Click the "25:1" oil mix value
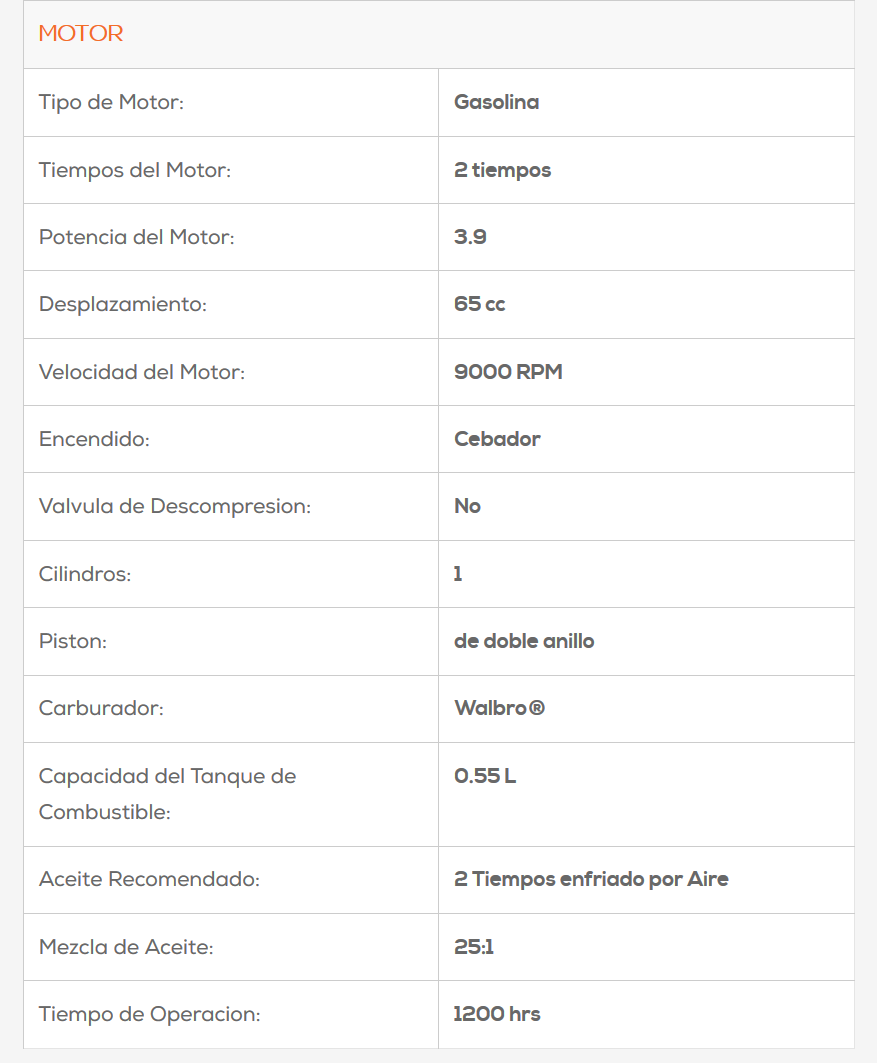Screen dimensions: 877x1063 474,947
